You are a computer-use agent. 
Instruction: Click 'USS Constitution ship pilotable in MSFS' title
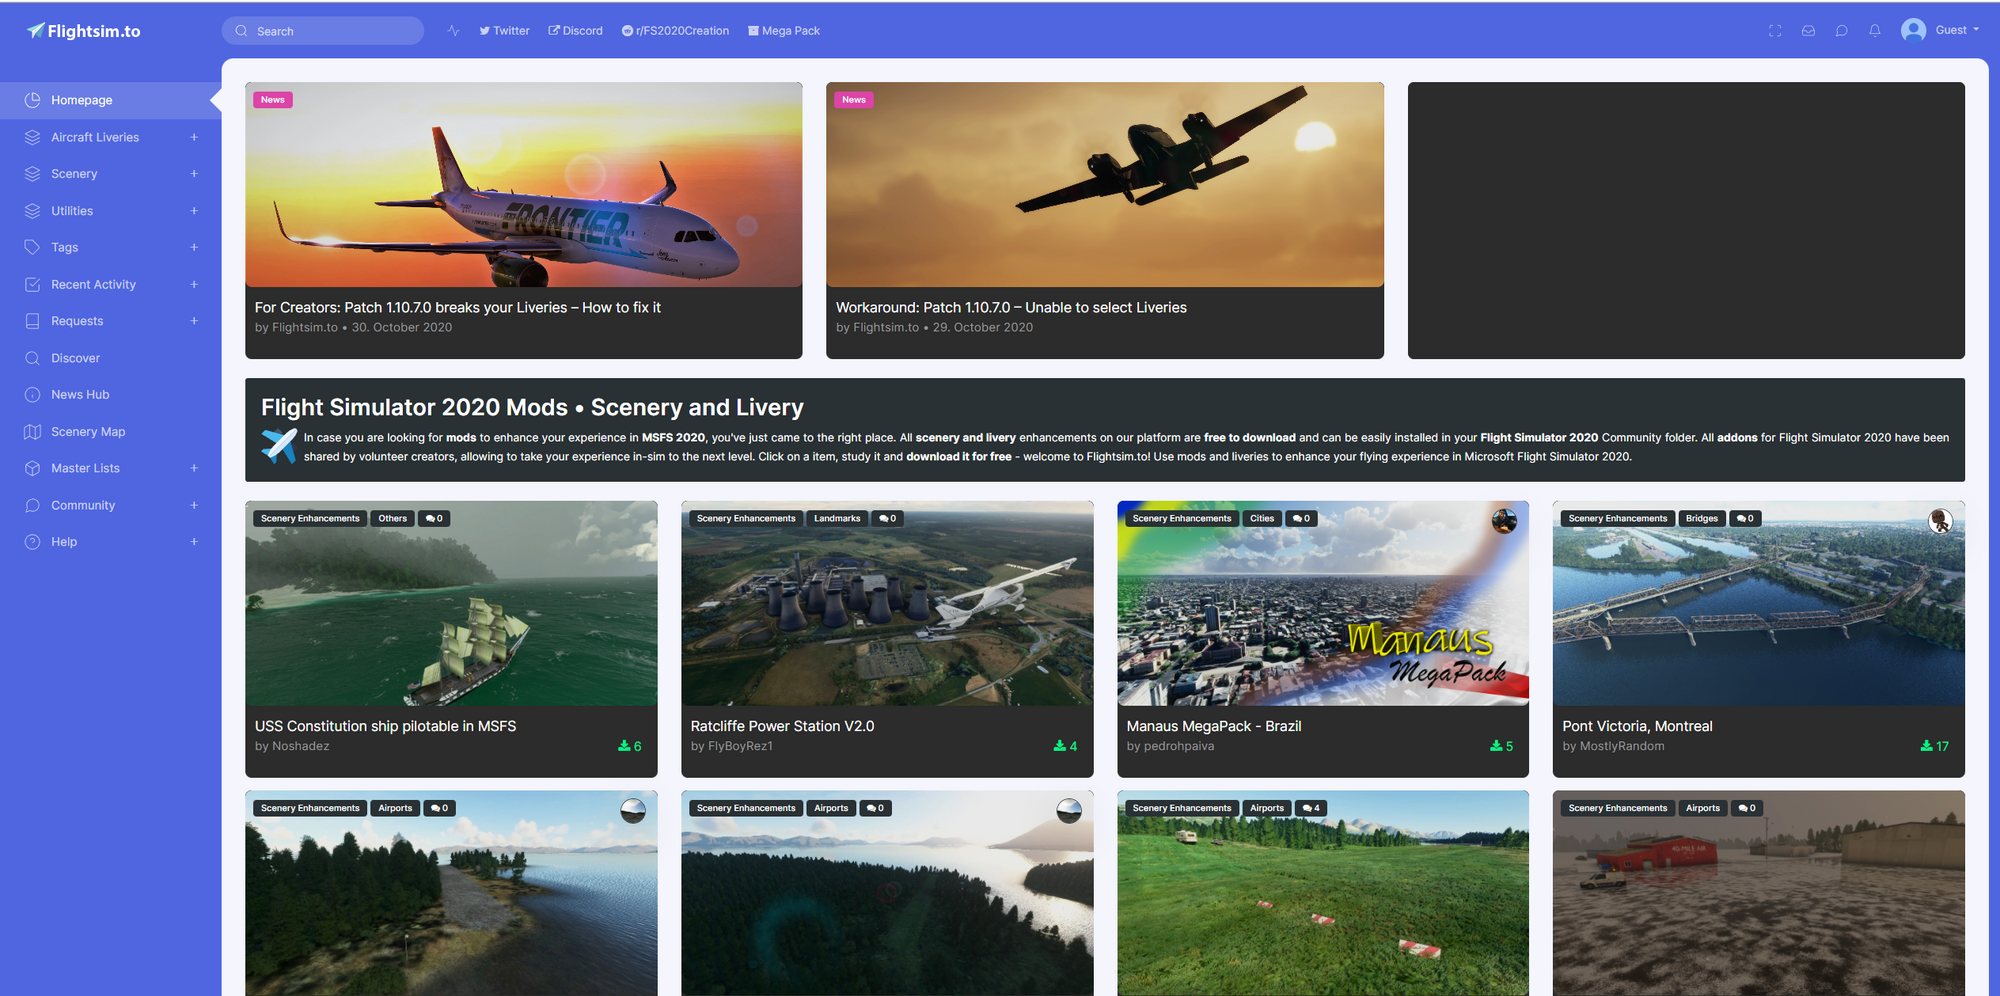tap(385, 726)
